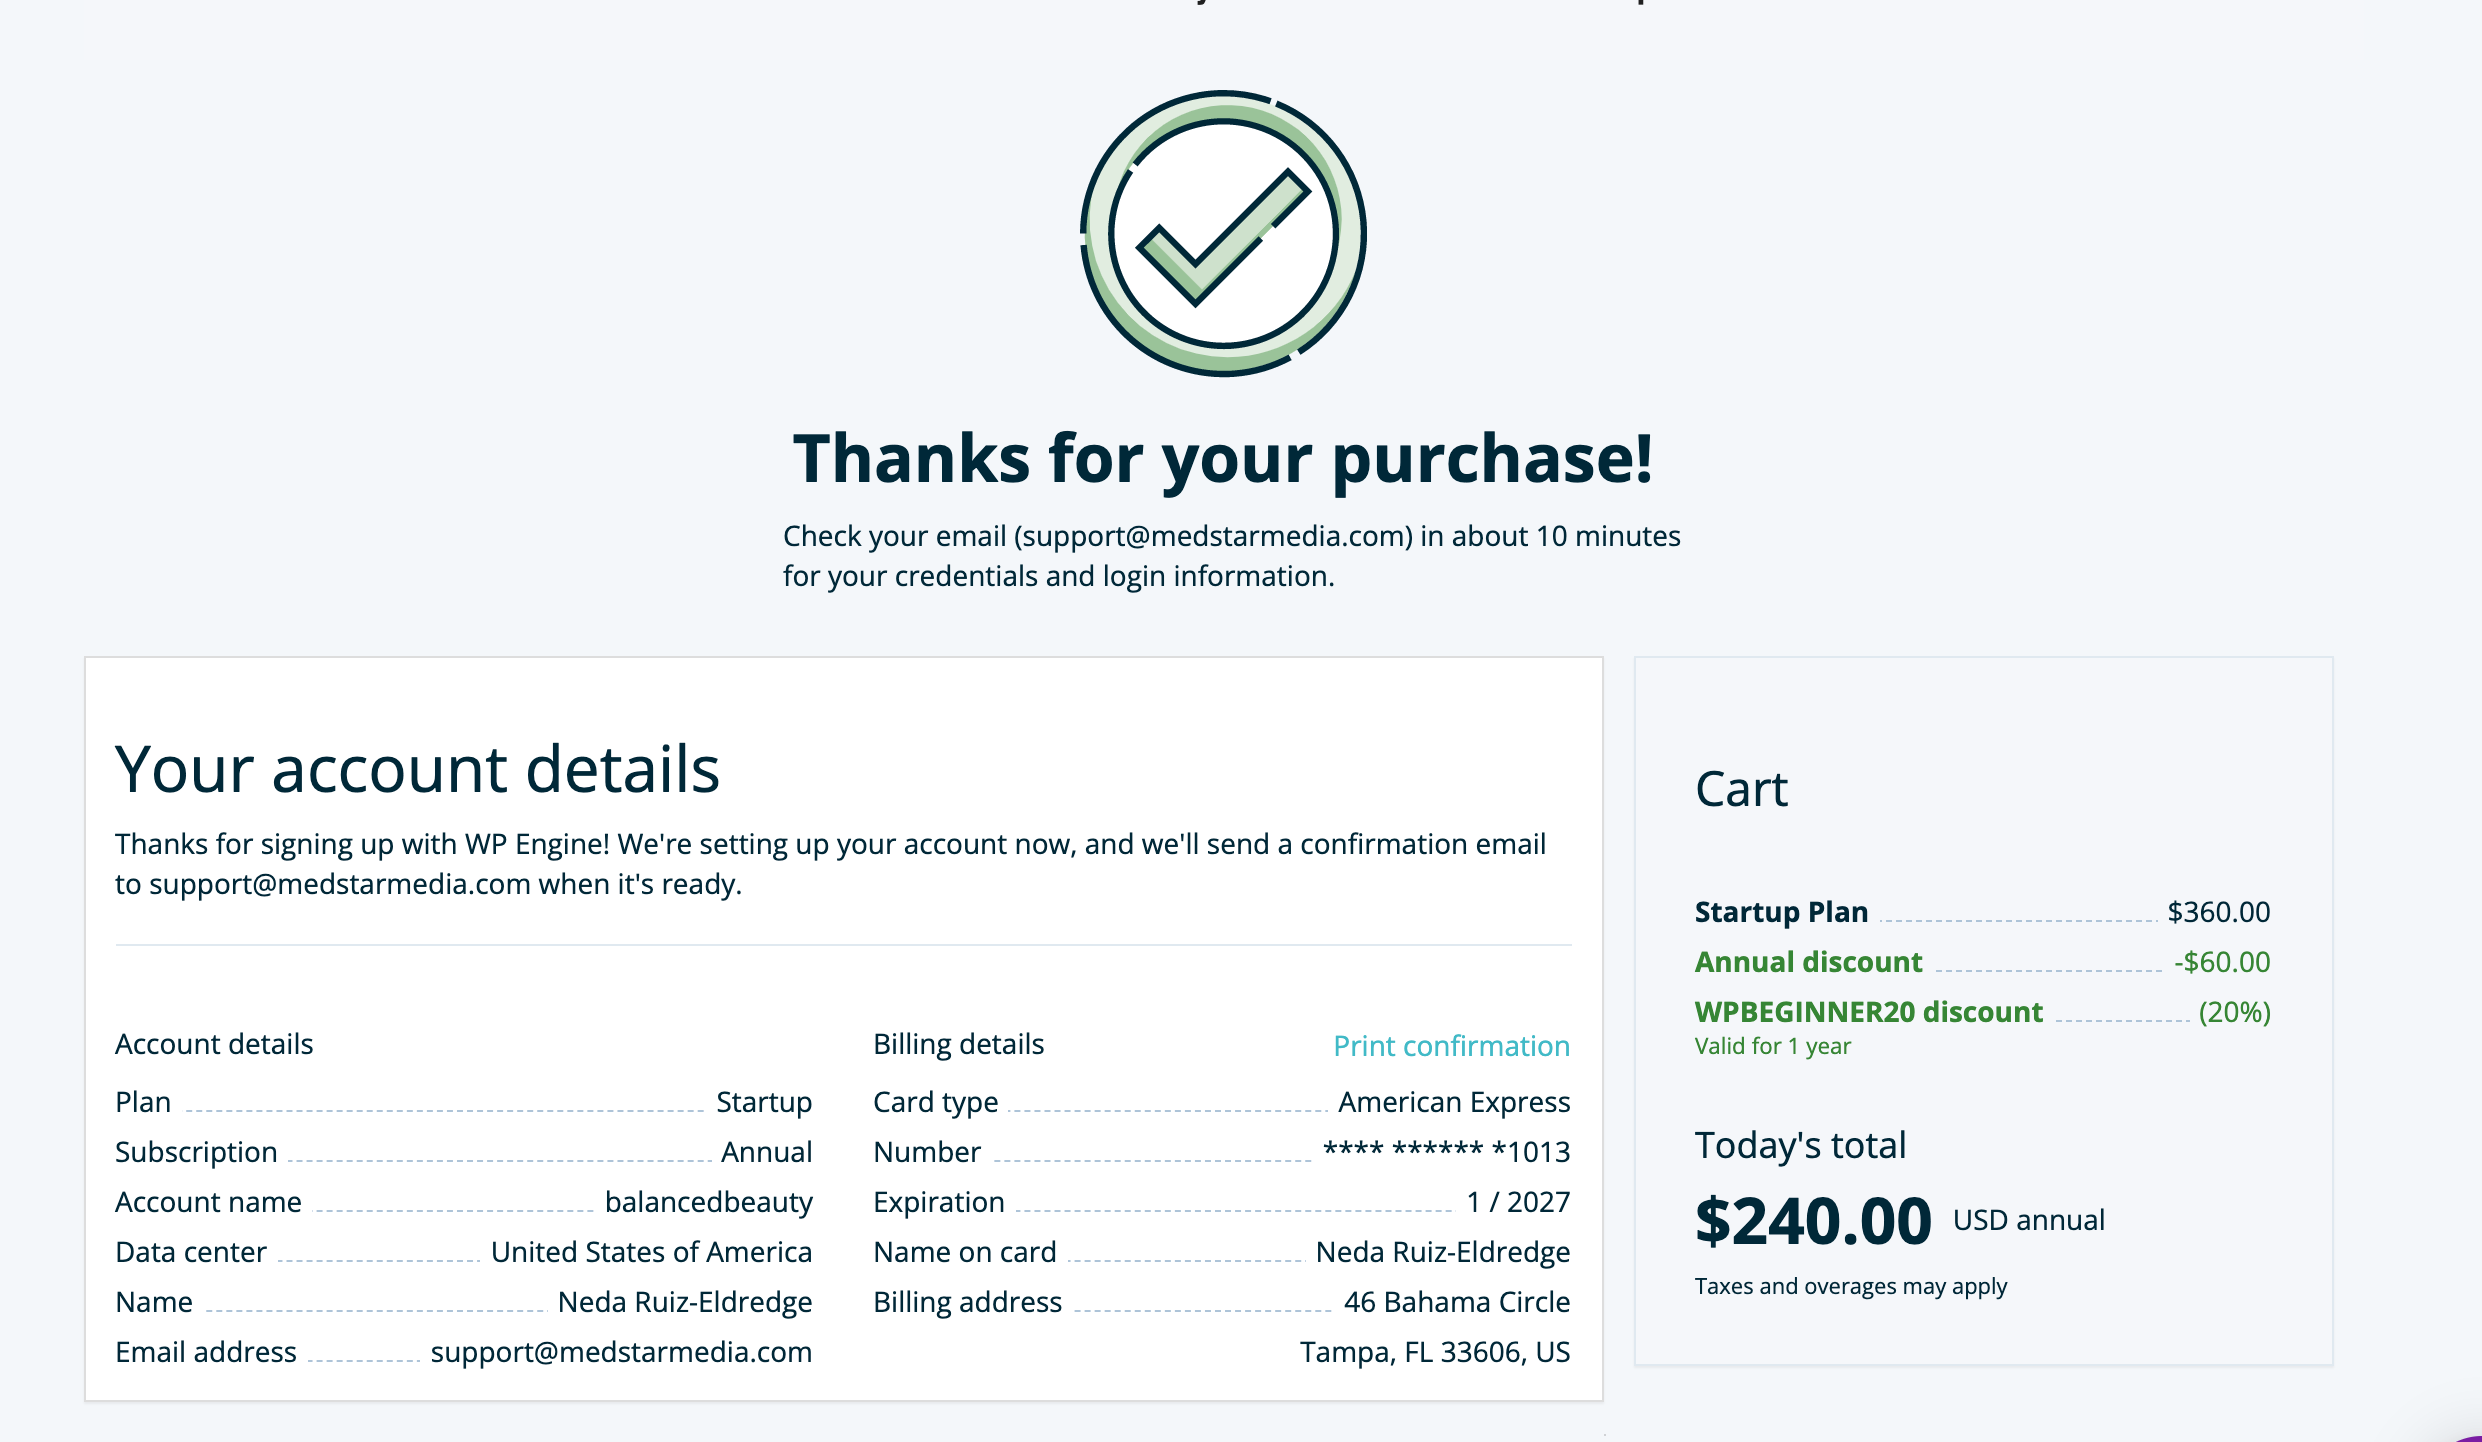Click the WPBEGINNER20 discount label
Image resolution: width=2482 pixels, height=1442 pixels.
tap(1868, 1012)
